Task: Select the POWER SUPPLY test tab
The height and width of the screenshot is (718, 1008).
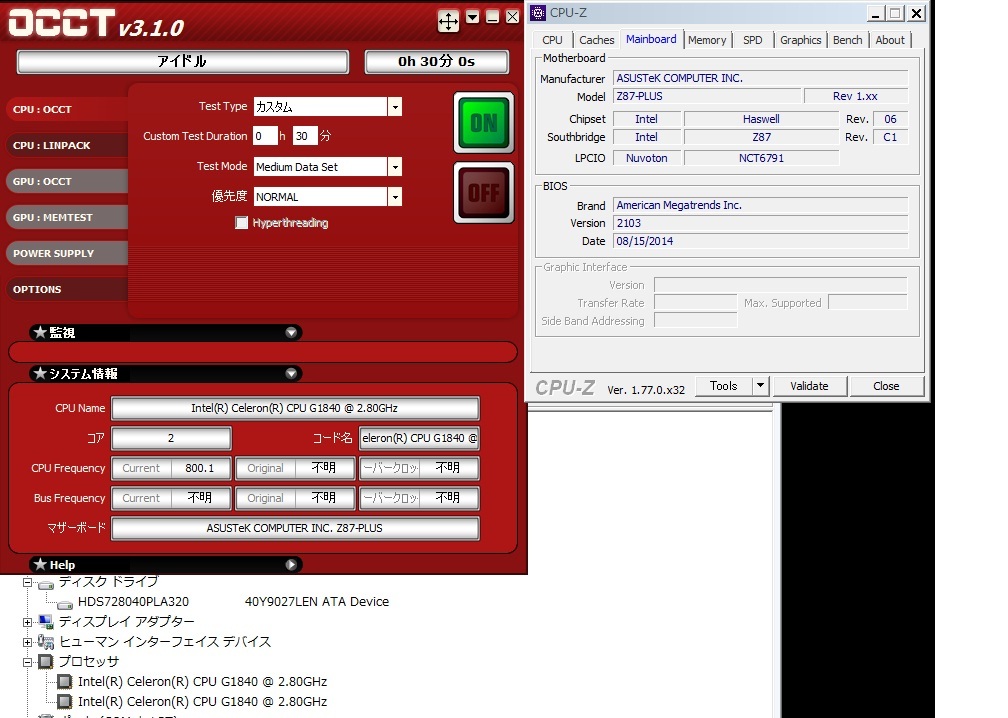Action: click(x=67, y=253)
